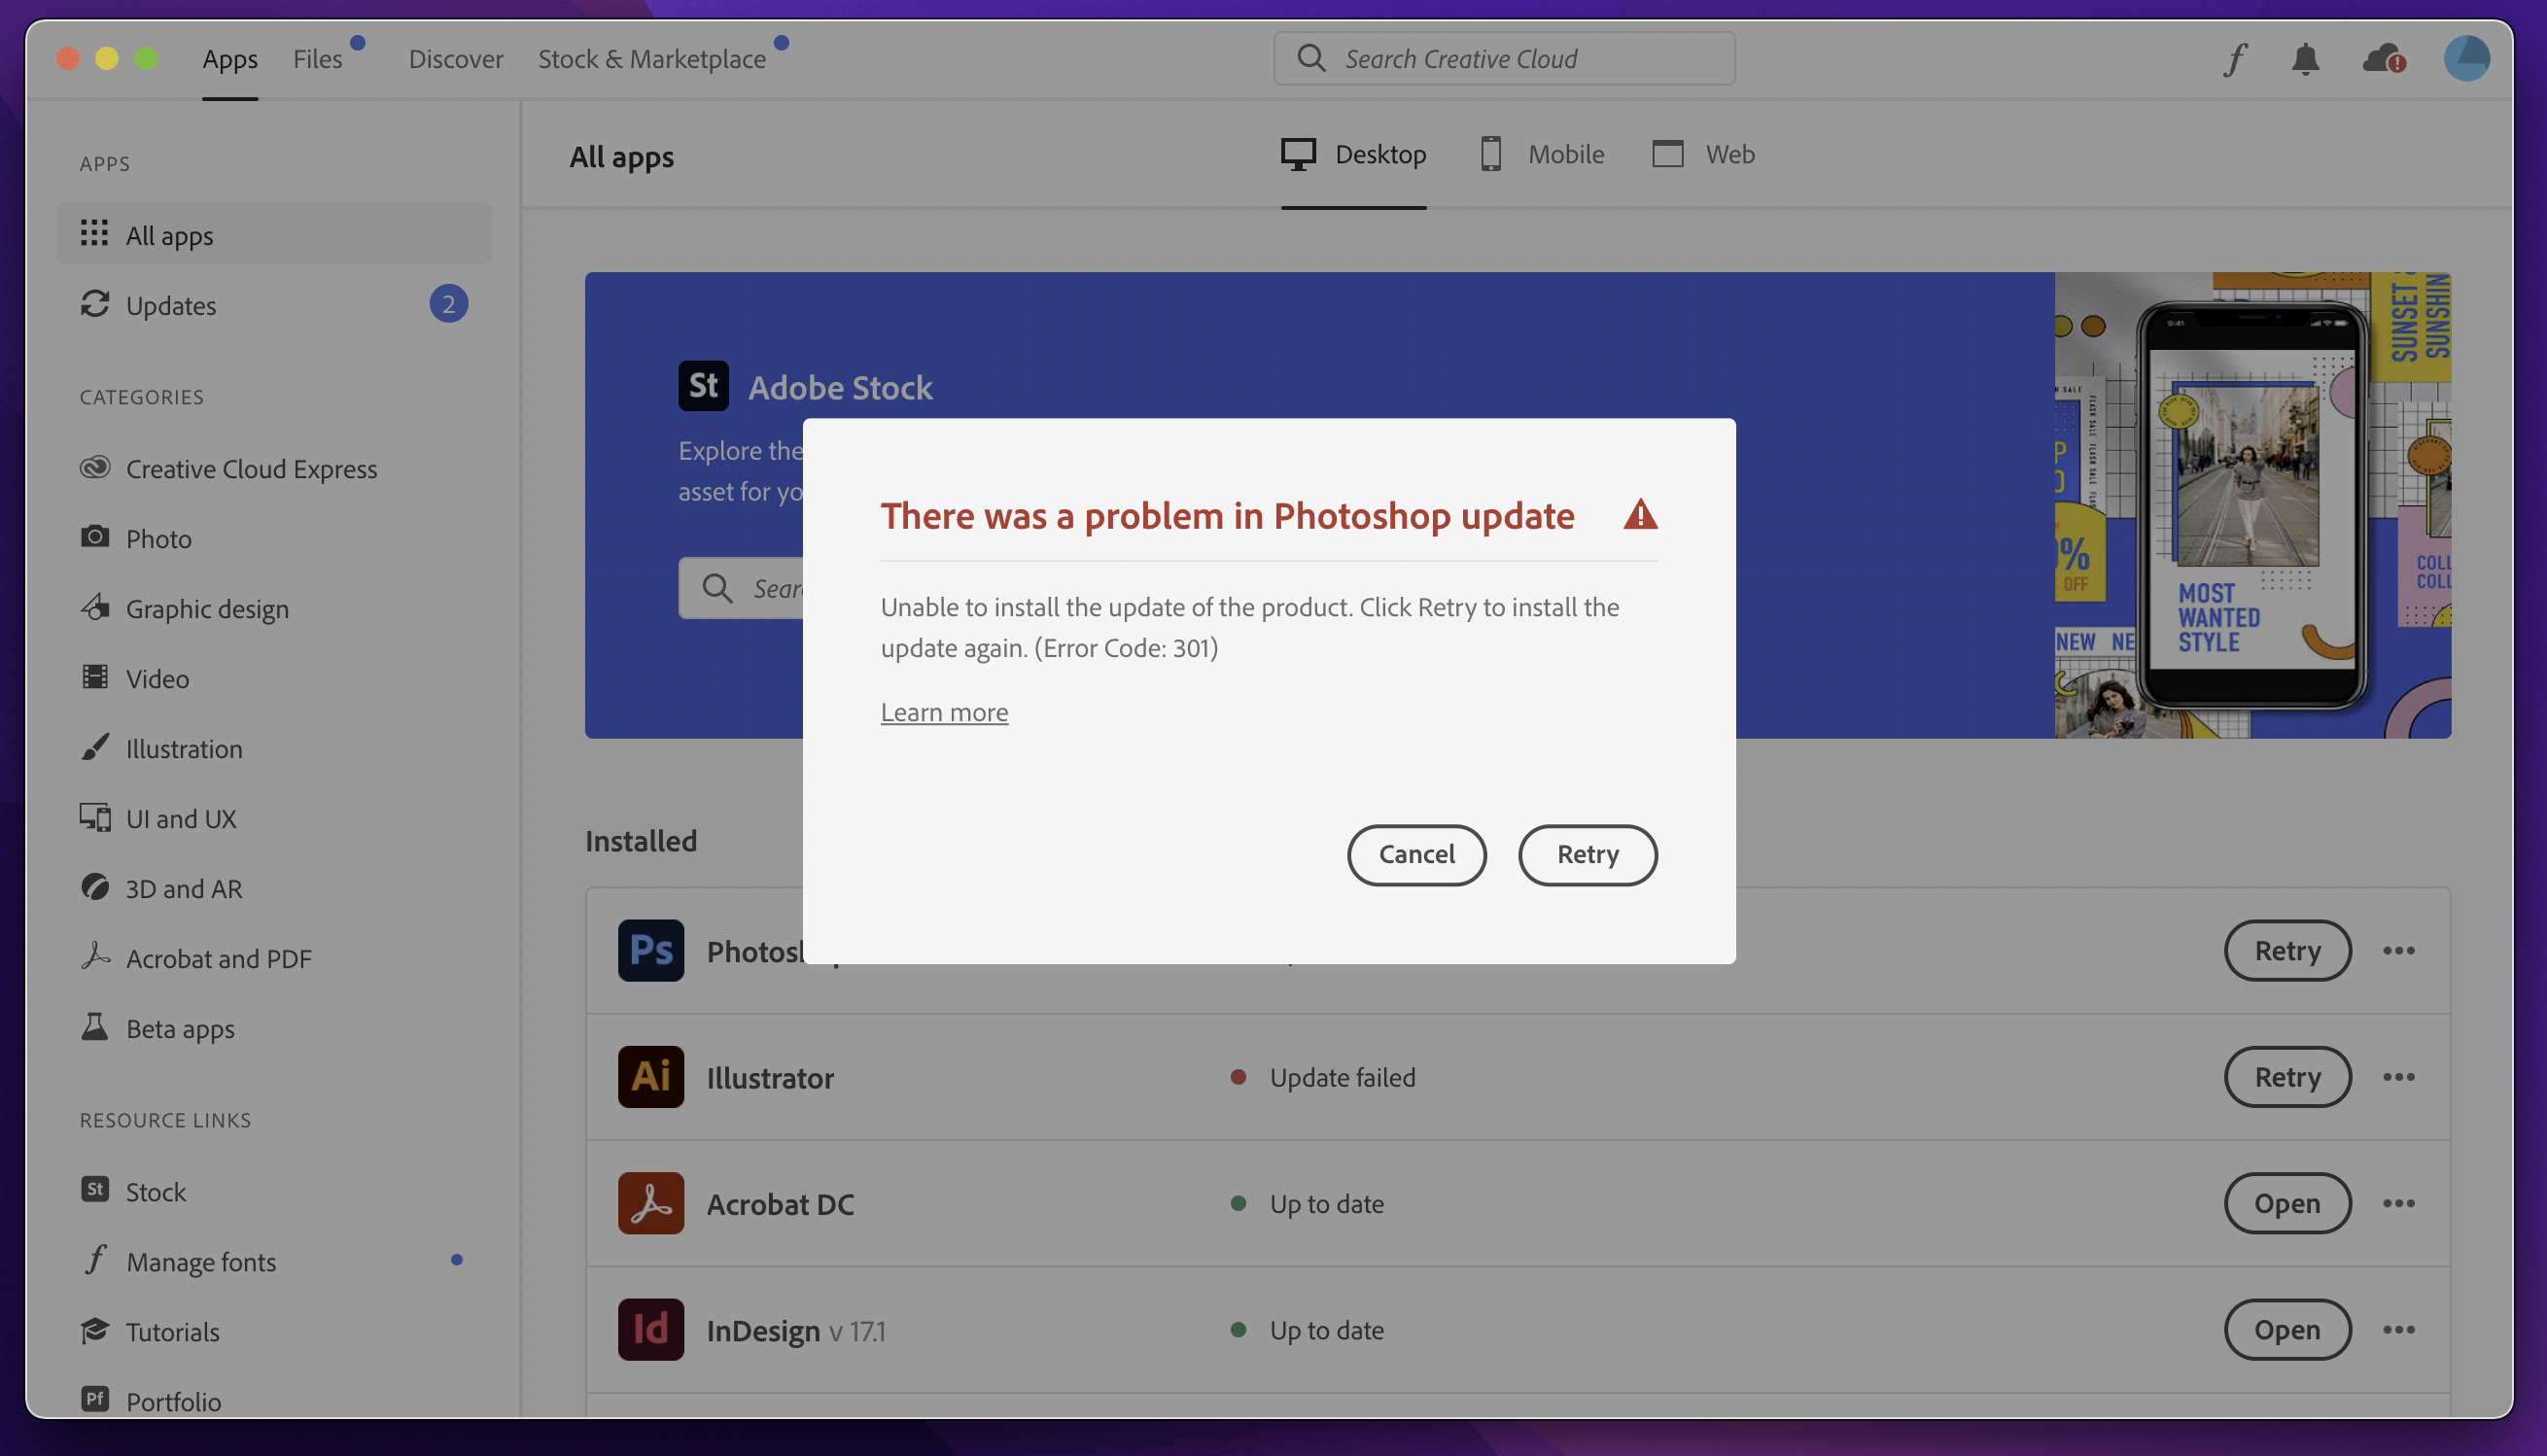
Task: Click the All apps page heading
Action: [x=622, y=156]
